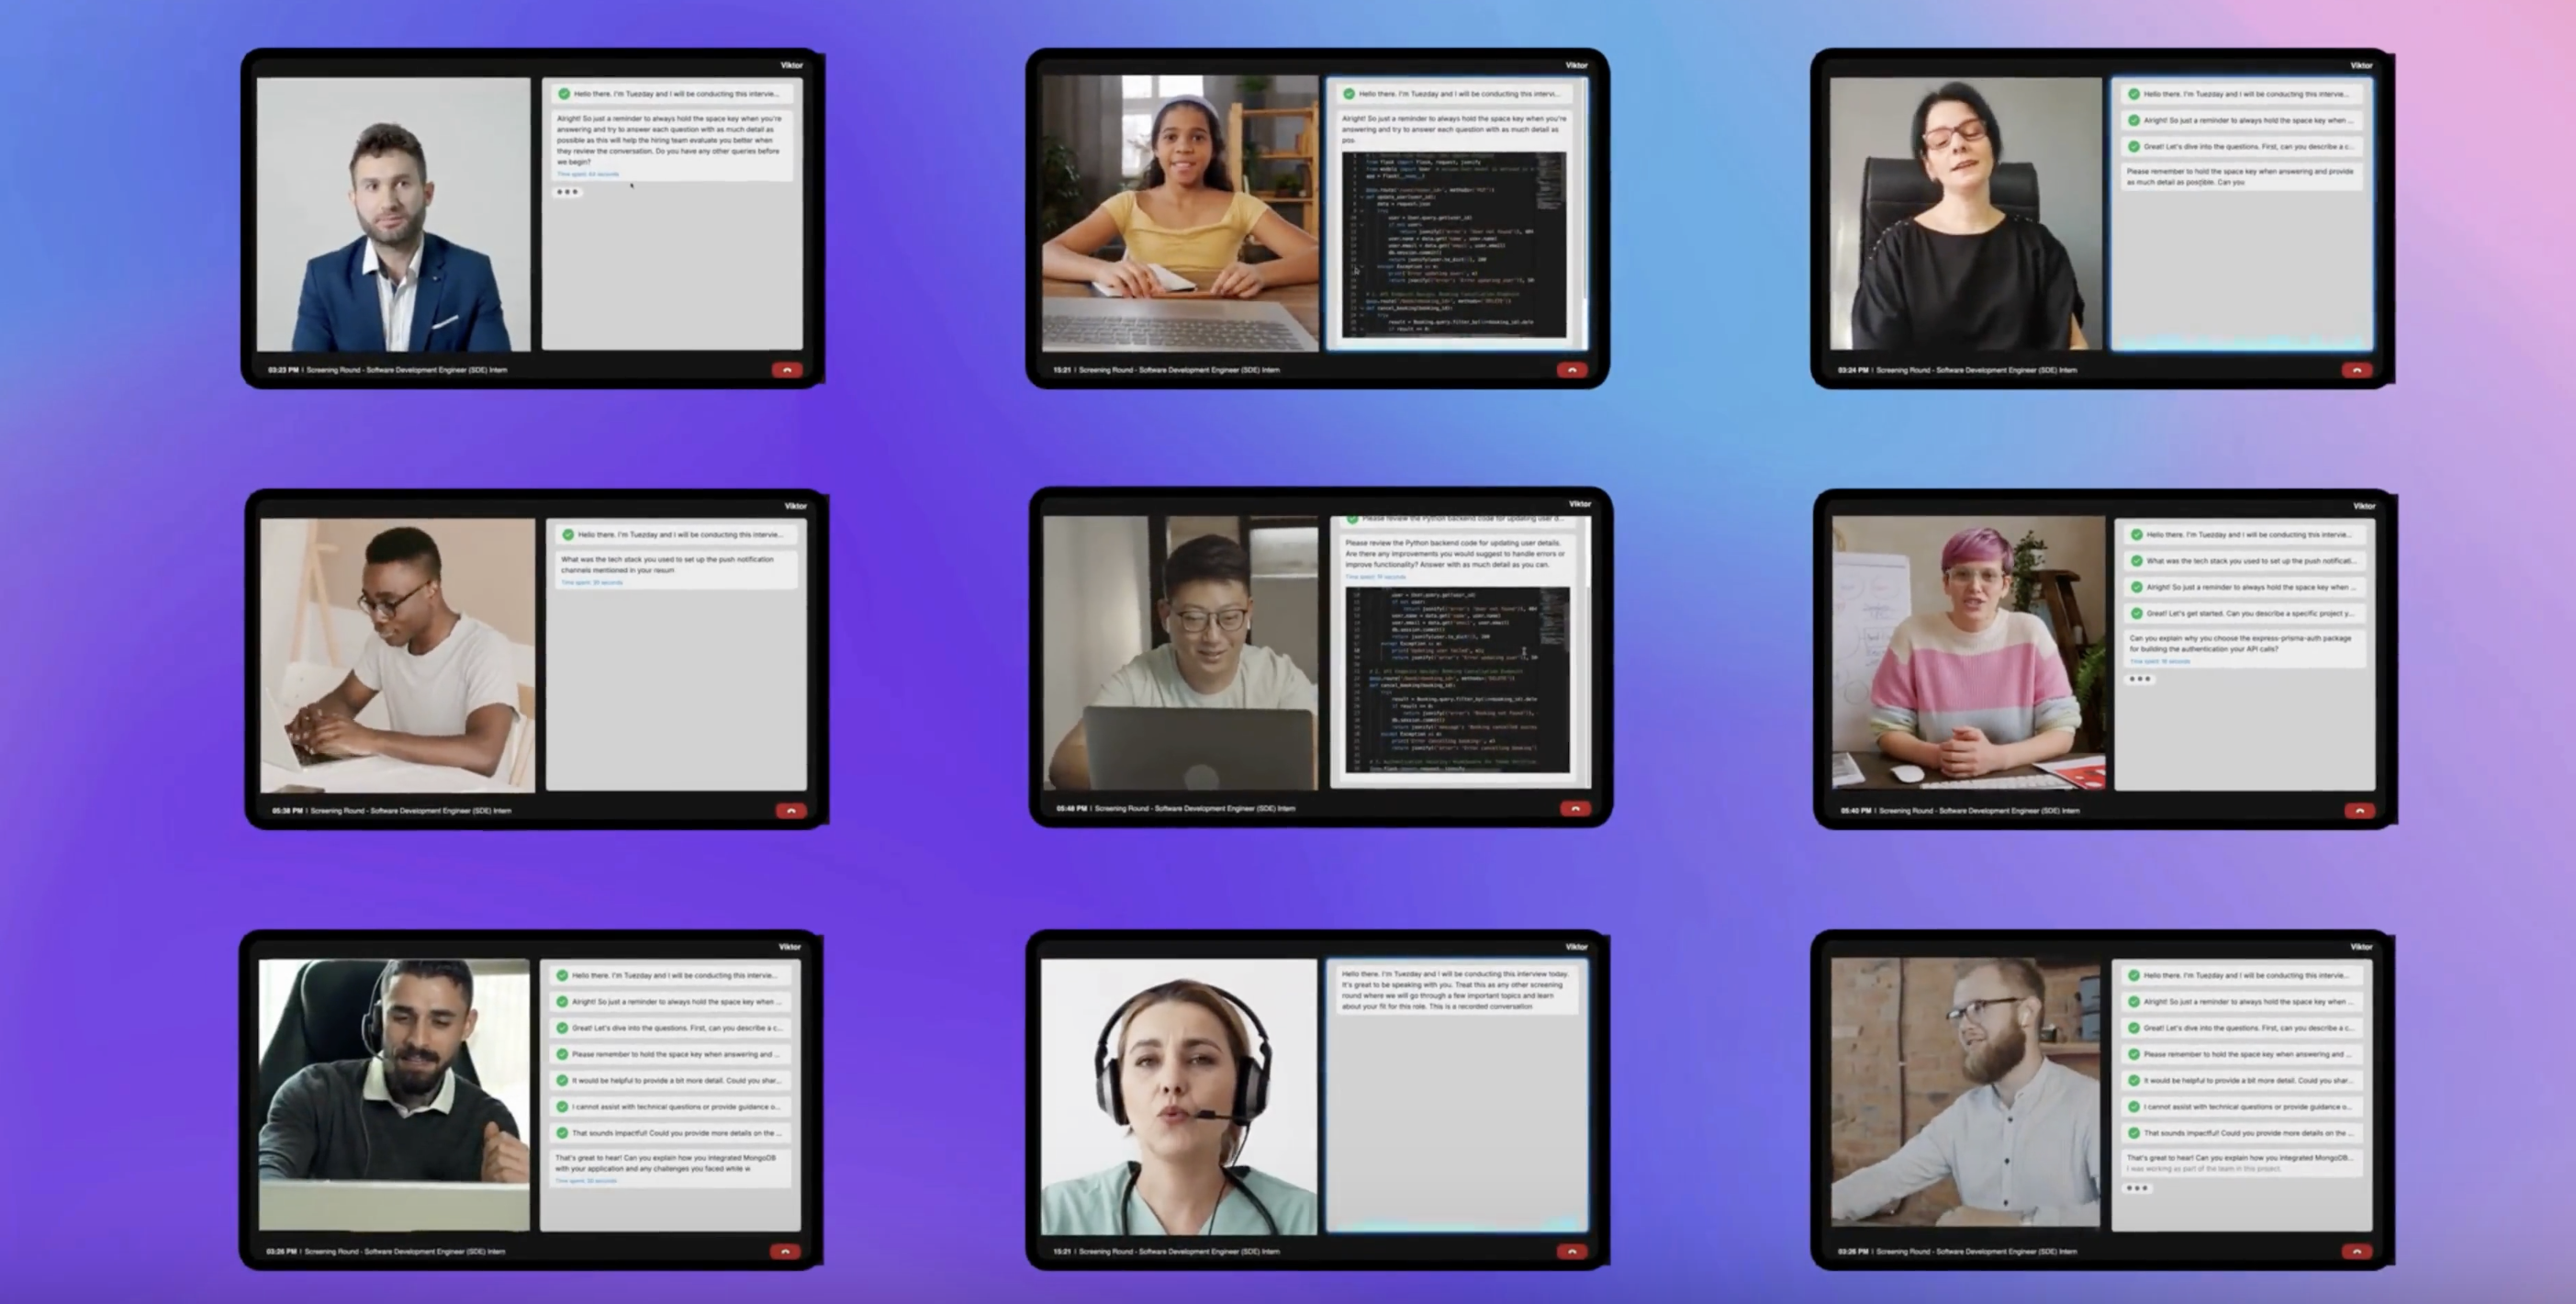Hang up the girl in yellow top's interview
This screenshot has width=2576, height=1304.
[x=1571, y=370]
